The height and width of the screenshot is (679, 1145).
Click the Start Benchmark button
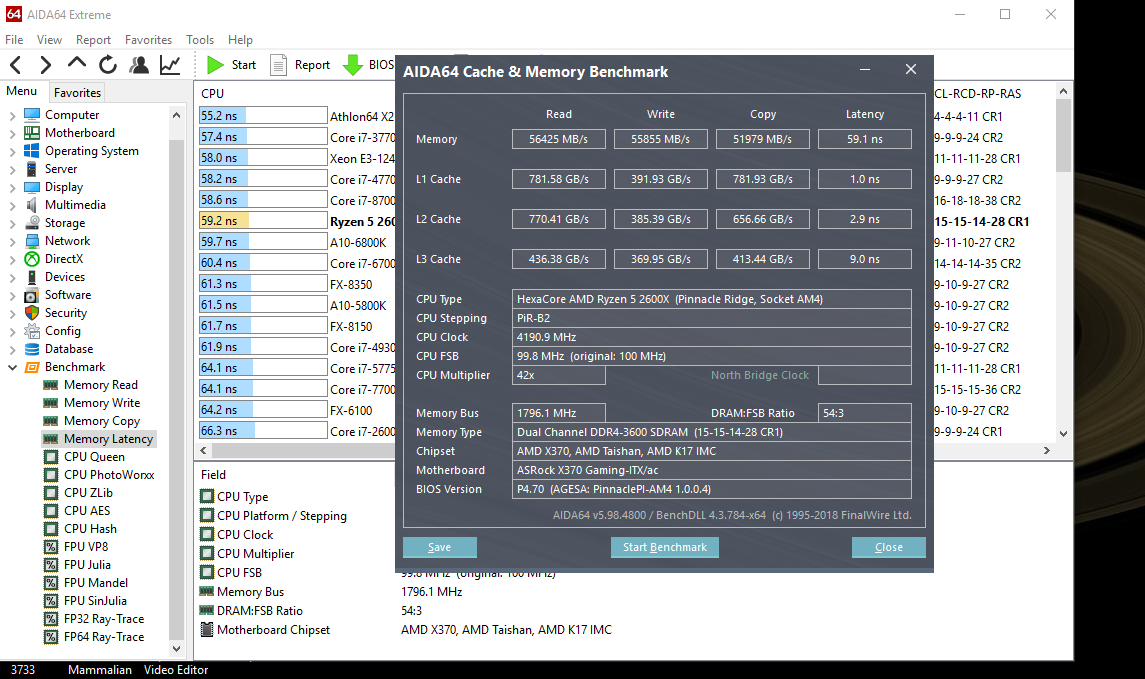665,548
